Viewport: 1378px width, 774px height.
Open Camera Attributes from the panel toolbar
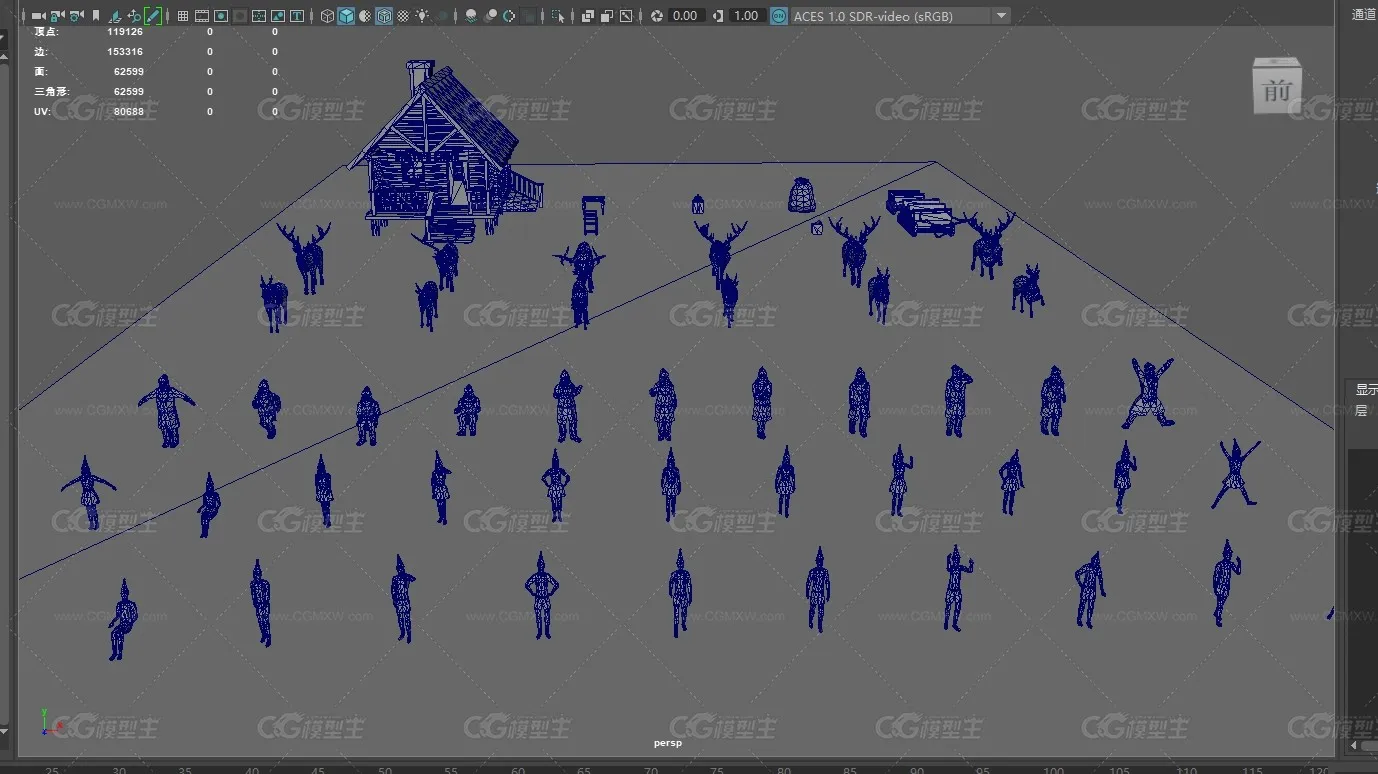pos(76,16)
